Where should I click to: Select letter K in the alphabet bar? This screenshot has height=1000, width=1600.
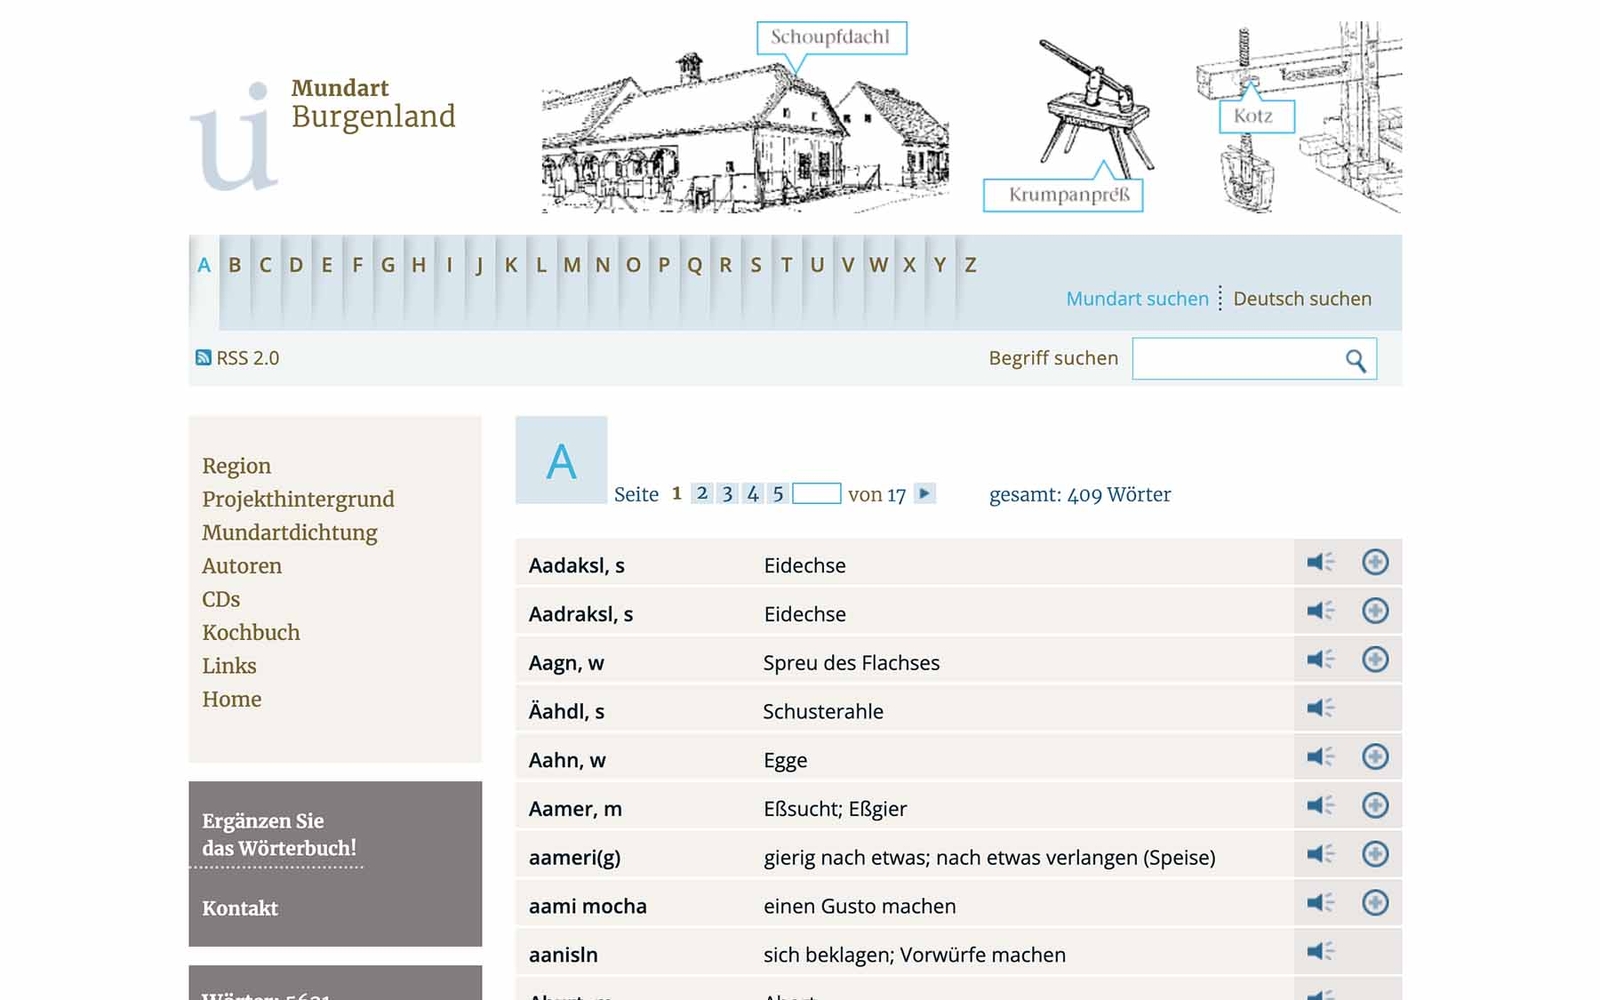point(511,265)
